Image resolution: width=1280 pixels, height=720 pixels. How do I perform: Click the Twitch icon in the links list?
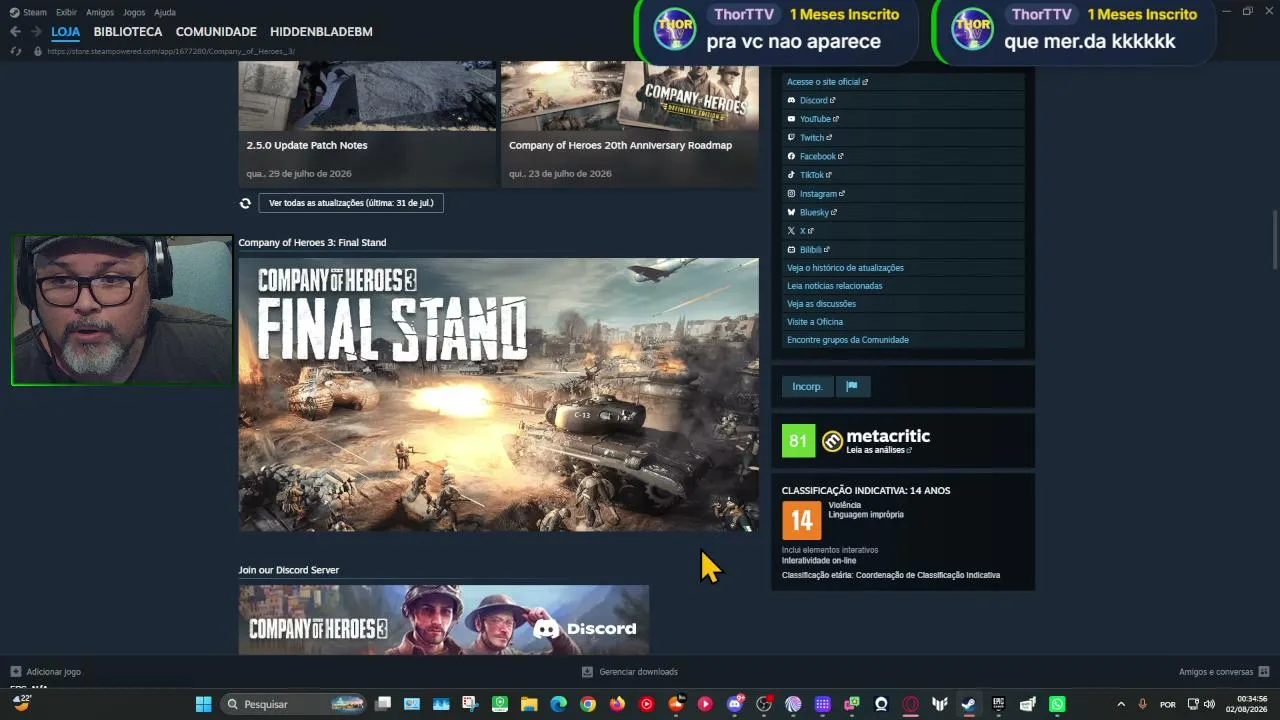(x=791, y=138)
